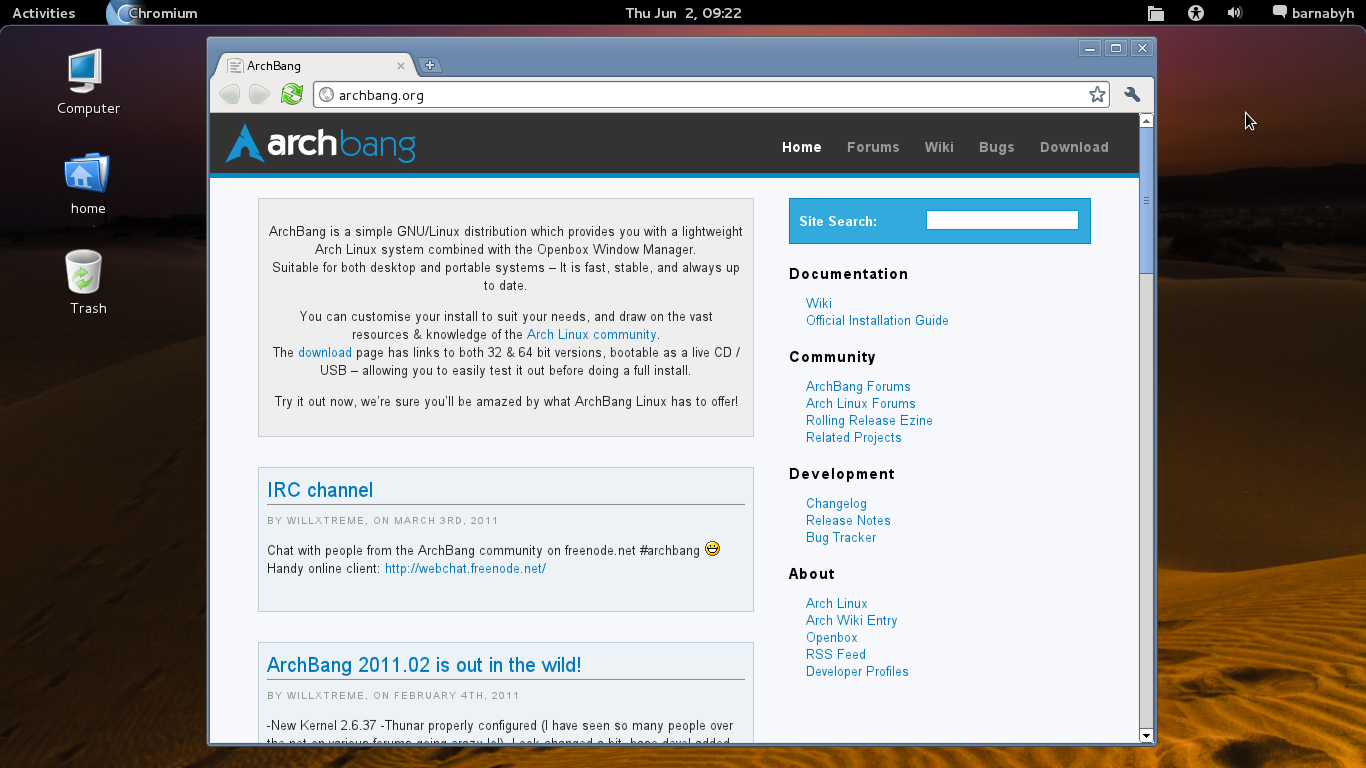The width and height of the screenshot is (1366, 768).
Task: Reload the page with the green refresh icon
Action: click(291, 94)
